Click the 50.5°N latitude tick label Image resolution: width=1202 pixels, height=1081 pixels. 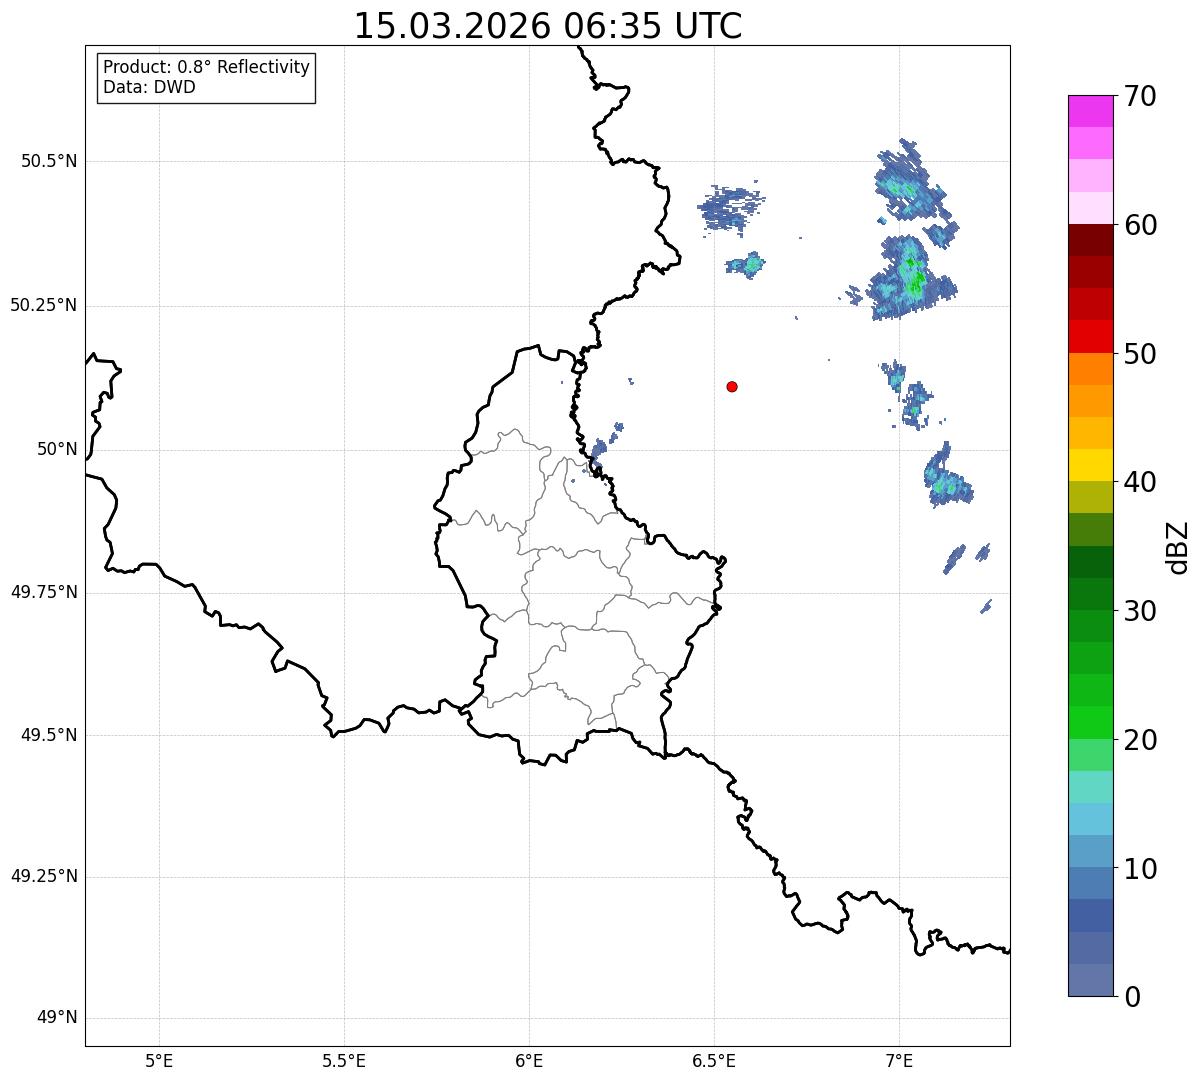pyautogui.click(x=50, y=161)
